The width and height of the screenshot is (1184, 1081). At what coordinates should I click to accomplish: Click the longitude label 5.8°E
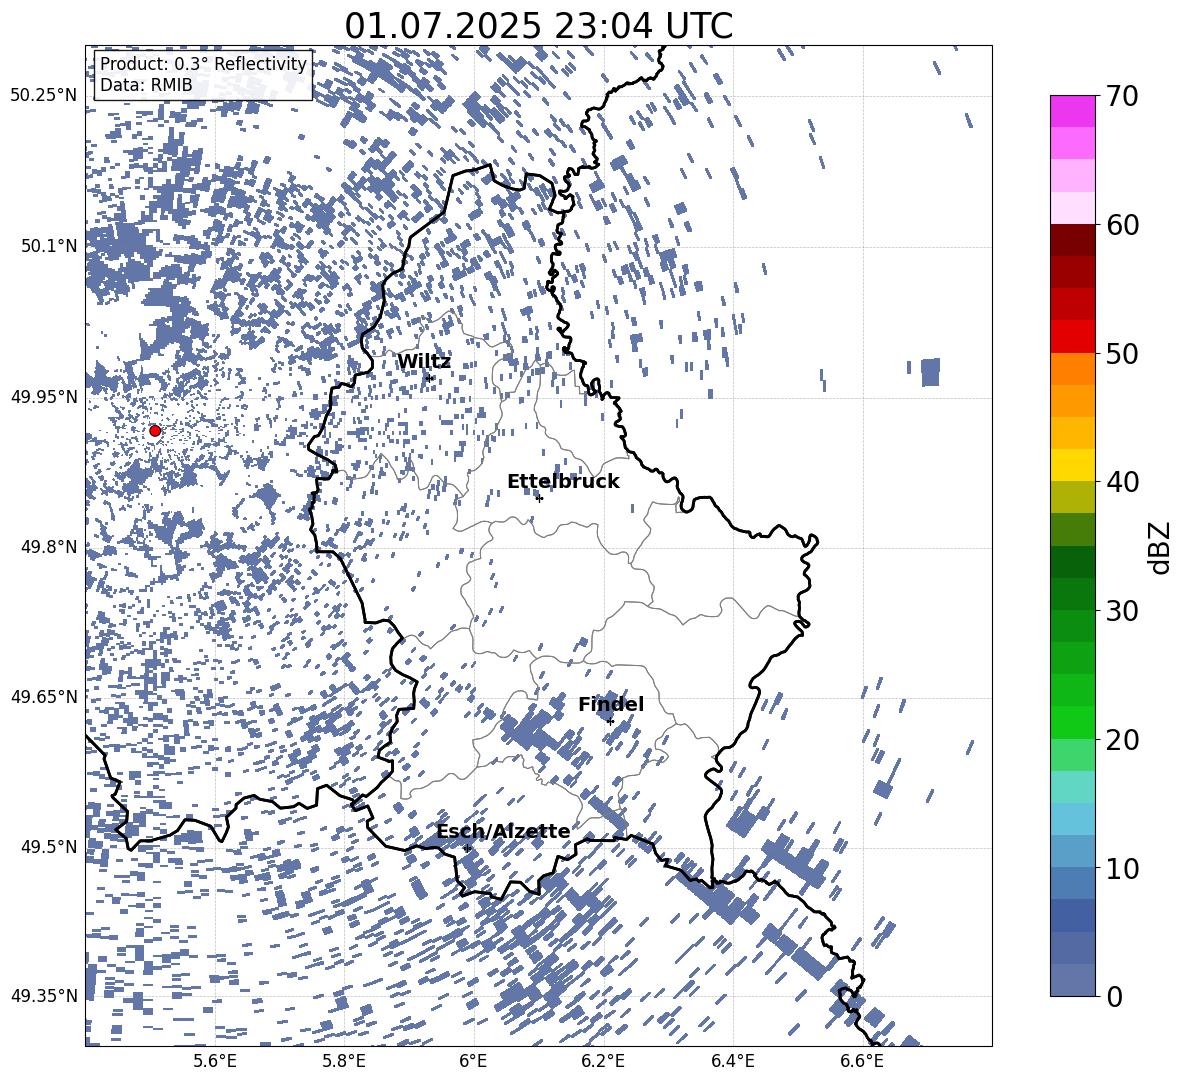click(344, 1061)
